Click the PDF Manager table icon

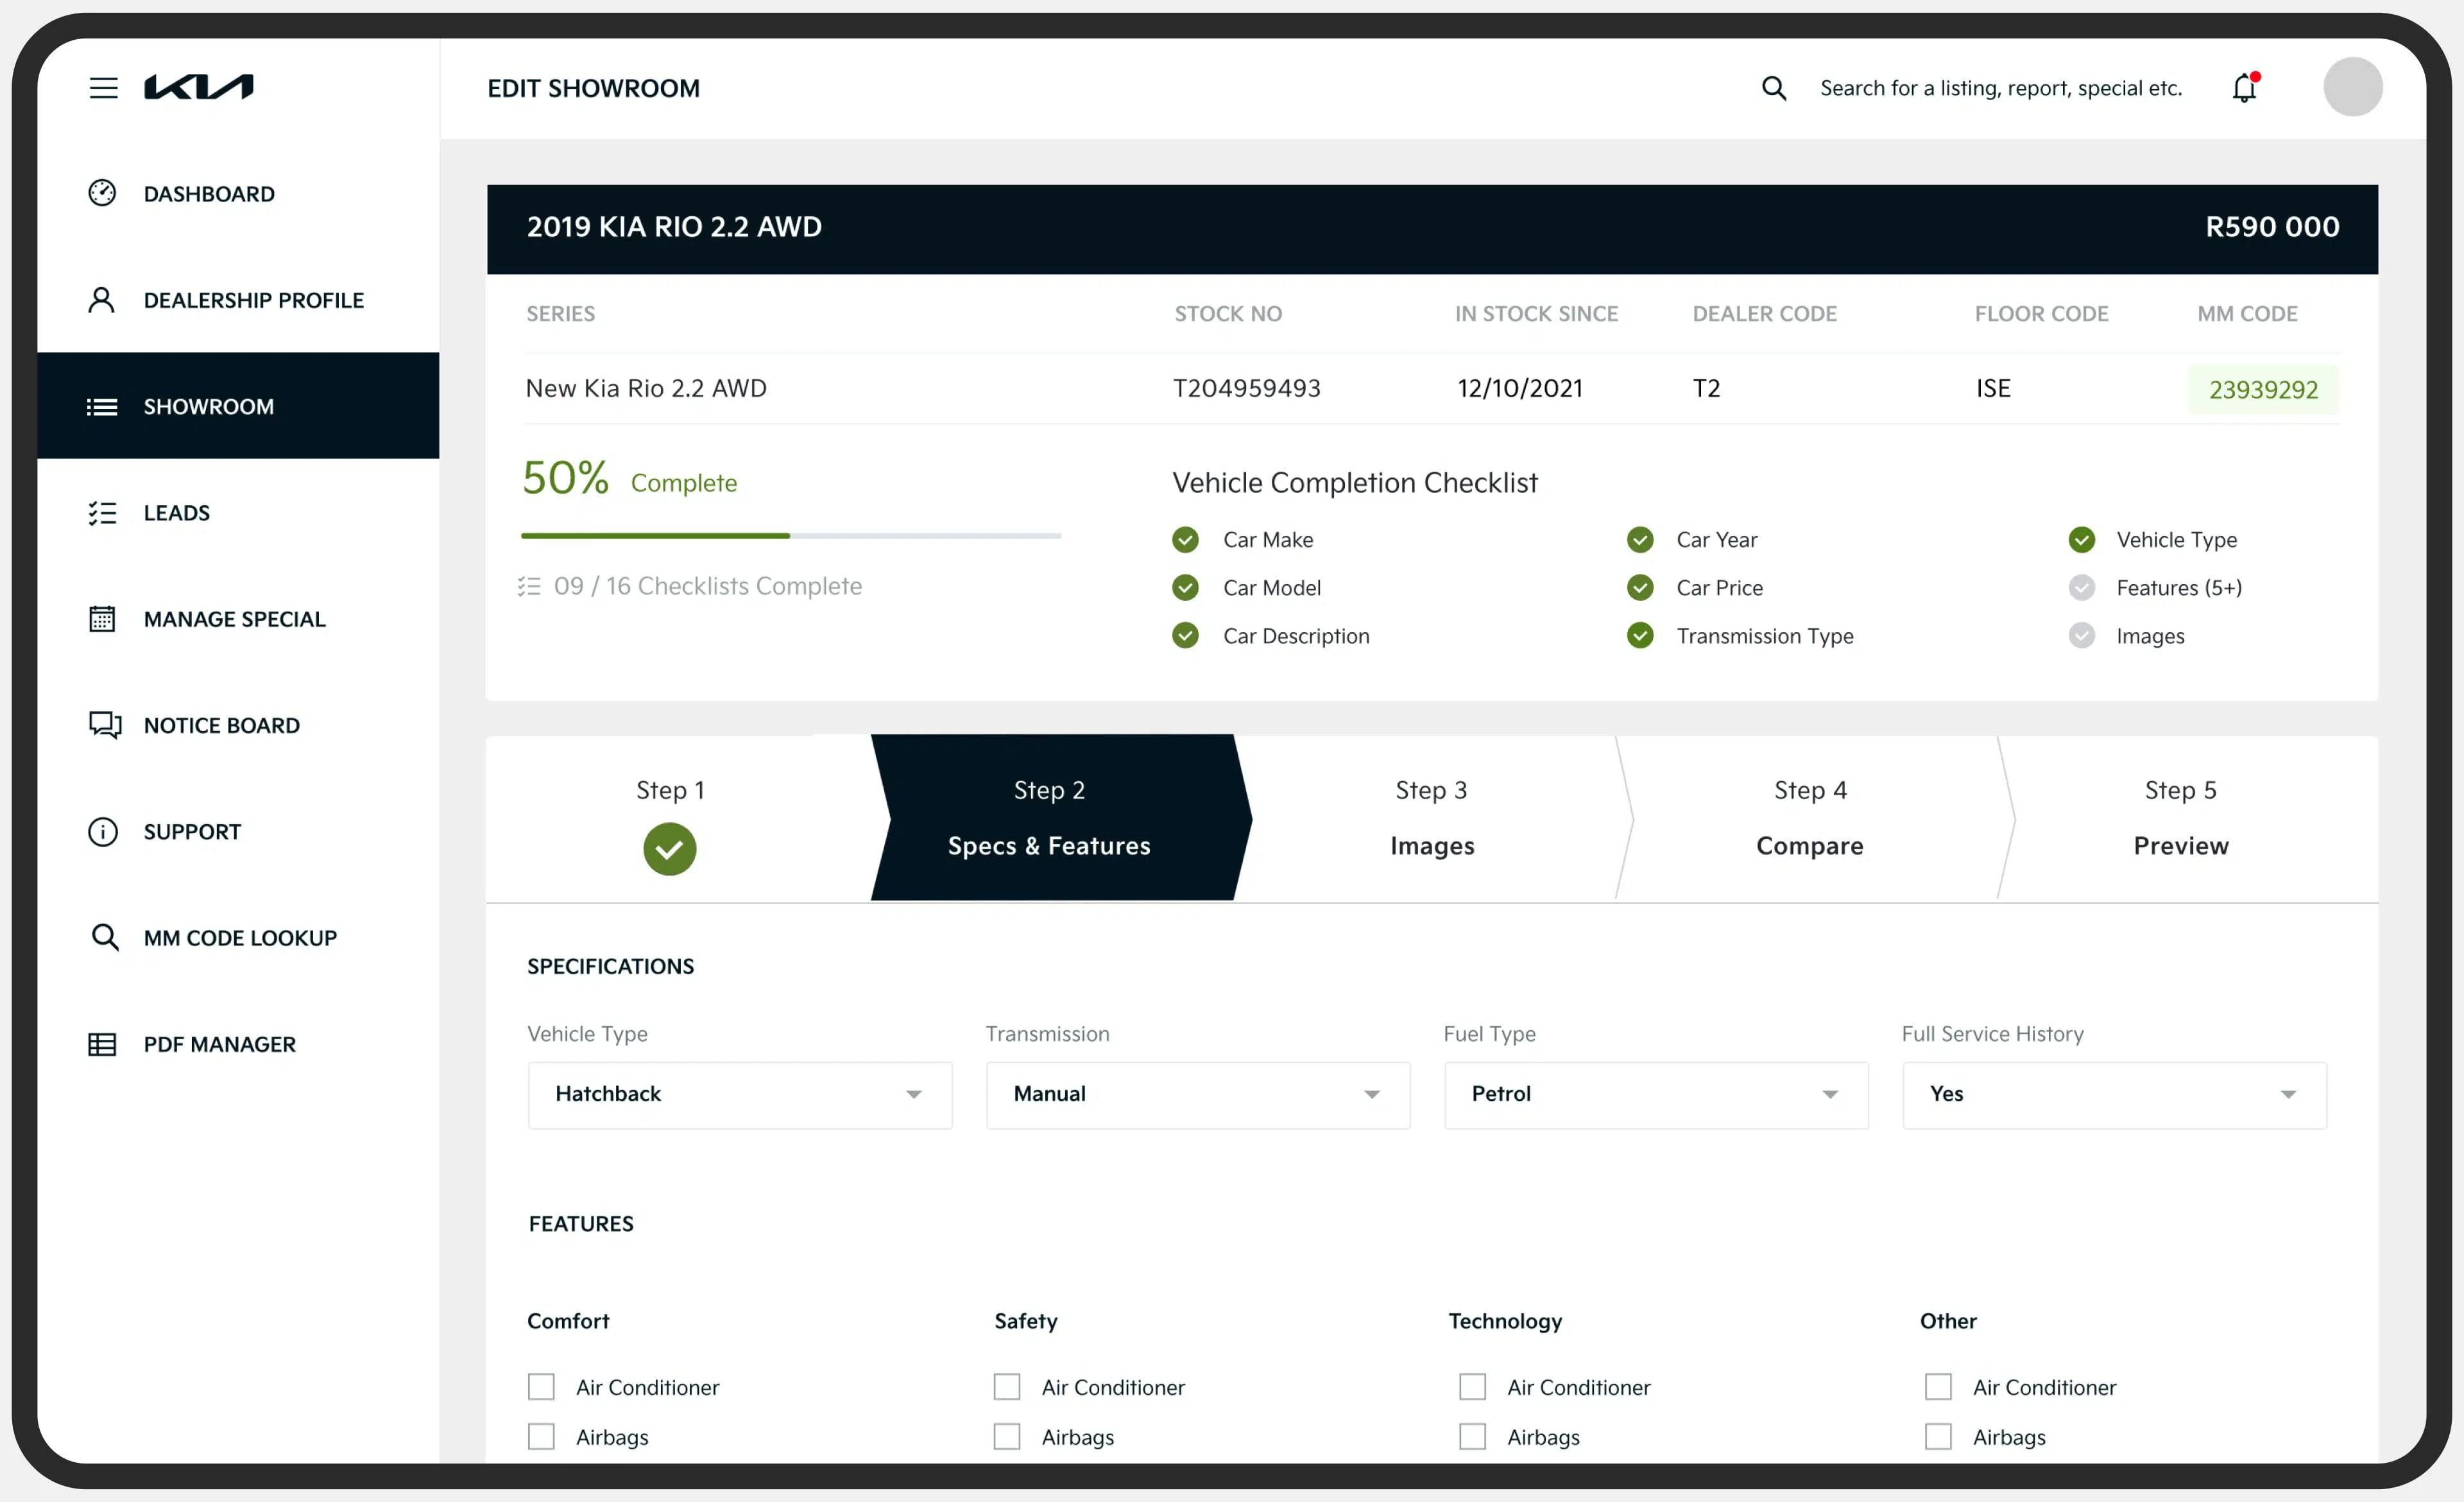102,1044
